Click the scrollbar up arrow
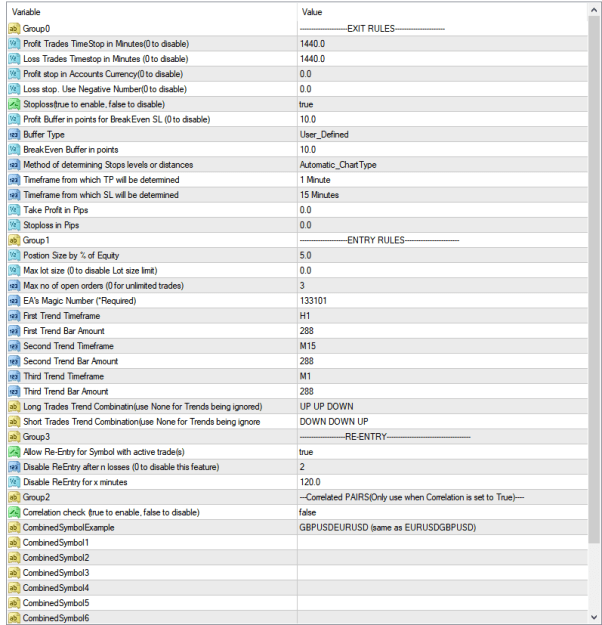This screenshot has height=625, width=602. pos(594,11)
